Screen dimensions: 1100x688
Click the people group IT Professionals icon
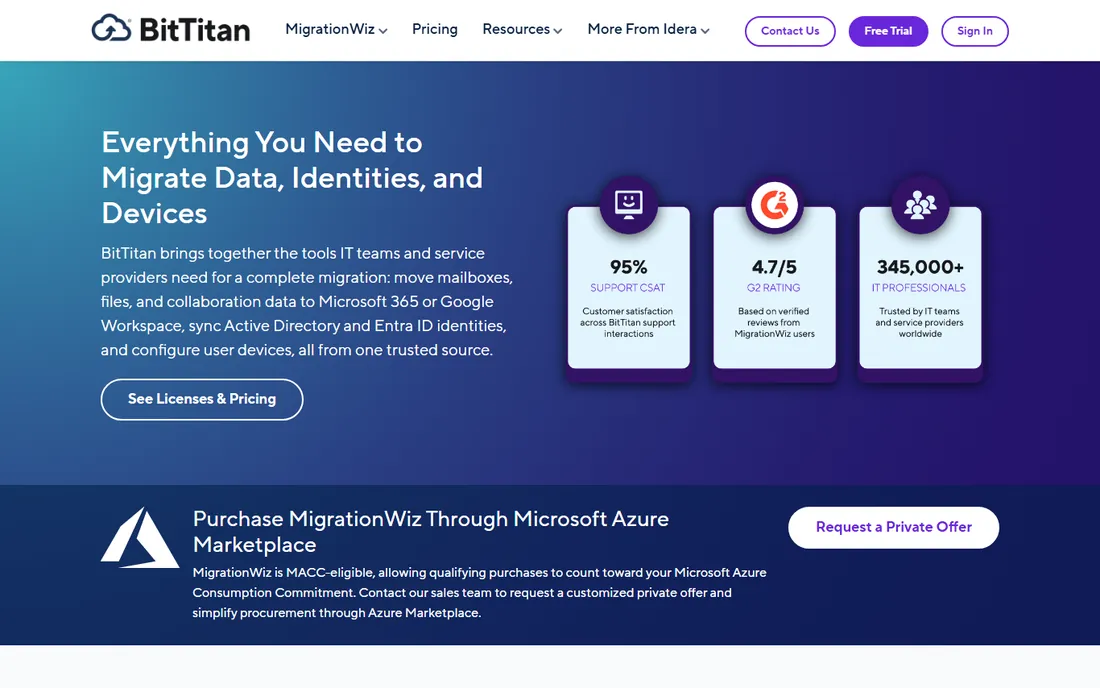[920, 205]
